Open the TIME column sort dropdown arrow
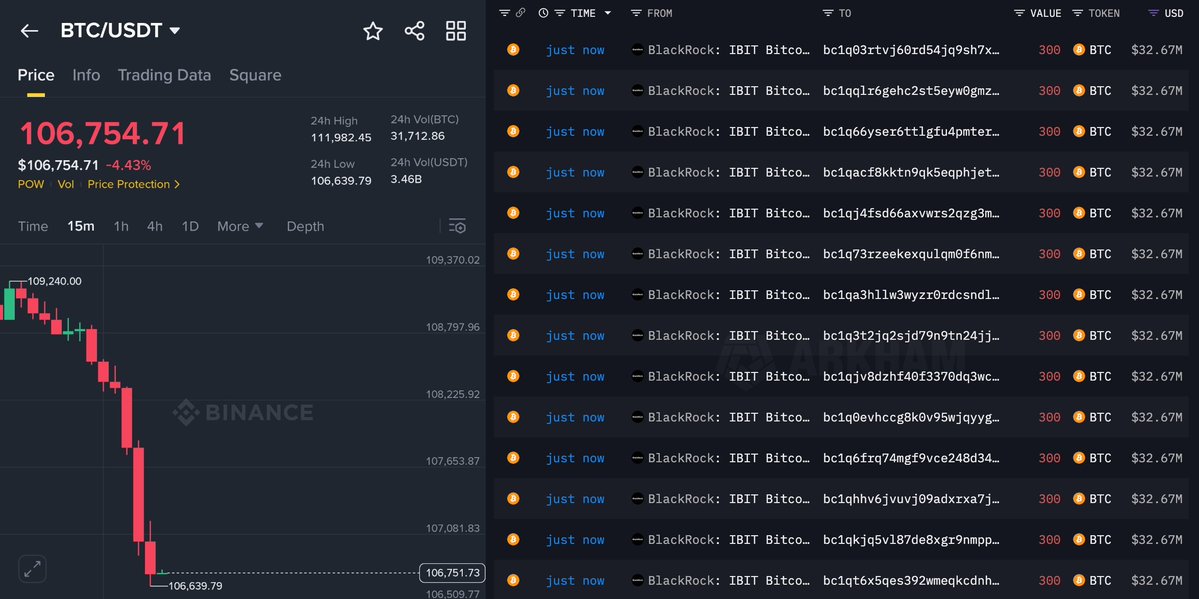 click(608, 13)
